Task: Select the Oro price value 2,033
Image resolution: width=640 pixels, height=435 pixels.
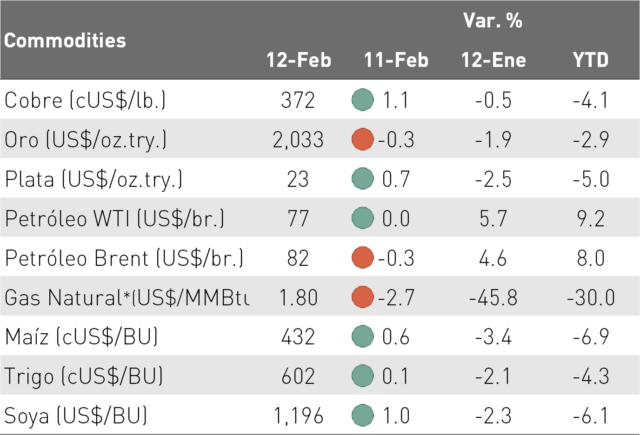Action: tap(298, 140)
